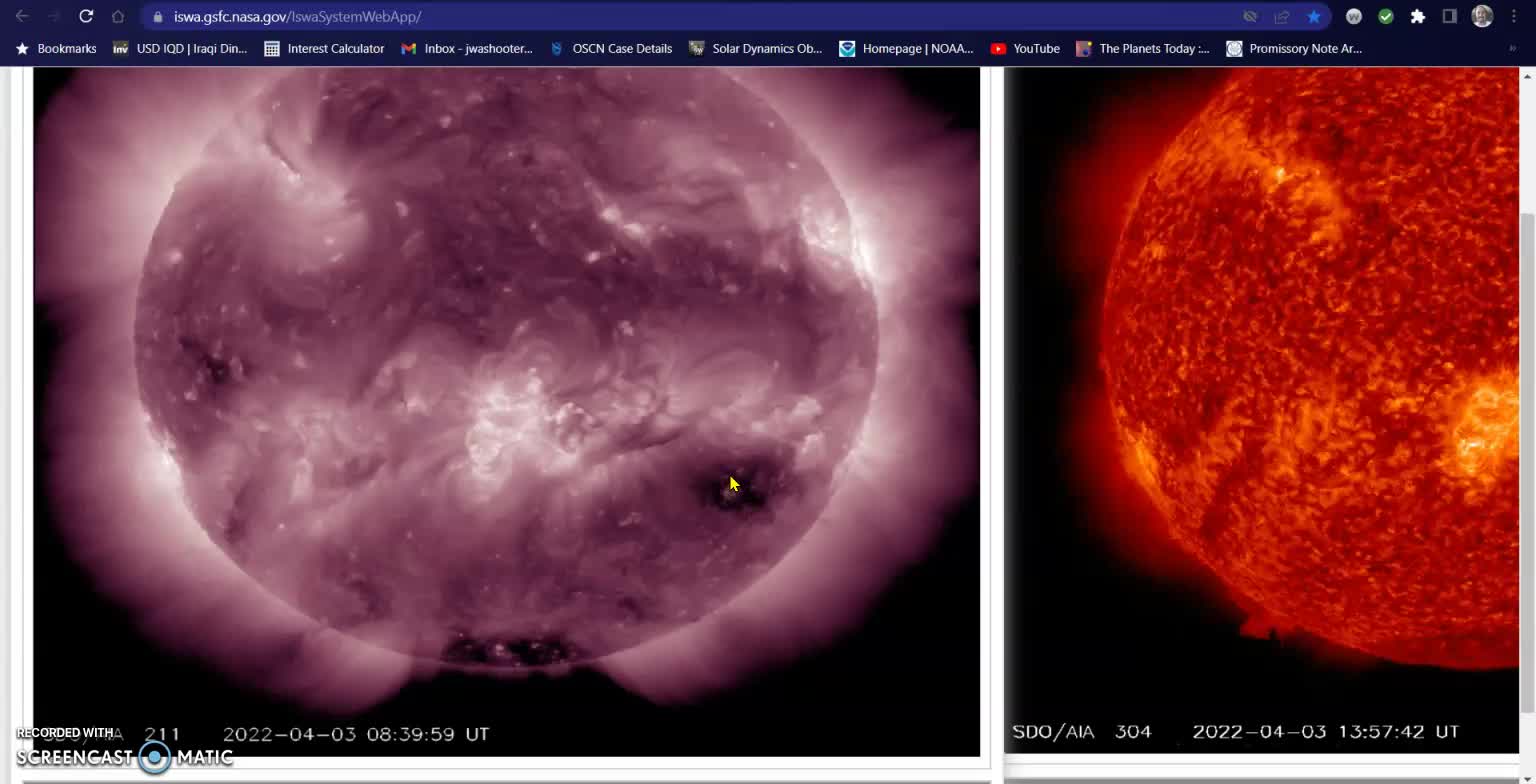Image resolution: width=1536 pixels, height=784 pixels.
Task: Go to the browser home page
Action: click(118, 16)
